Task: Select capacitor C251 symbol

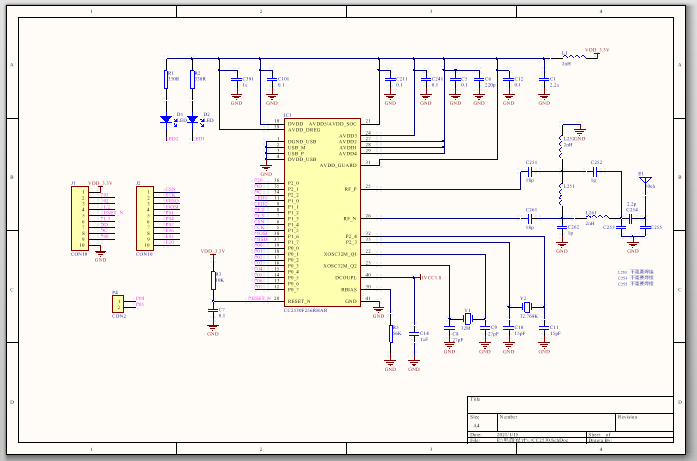Action: 530,171
